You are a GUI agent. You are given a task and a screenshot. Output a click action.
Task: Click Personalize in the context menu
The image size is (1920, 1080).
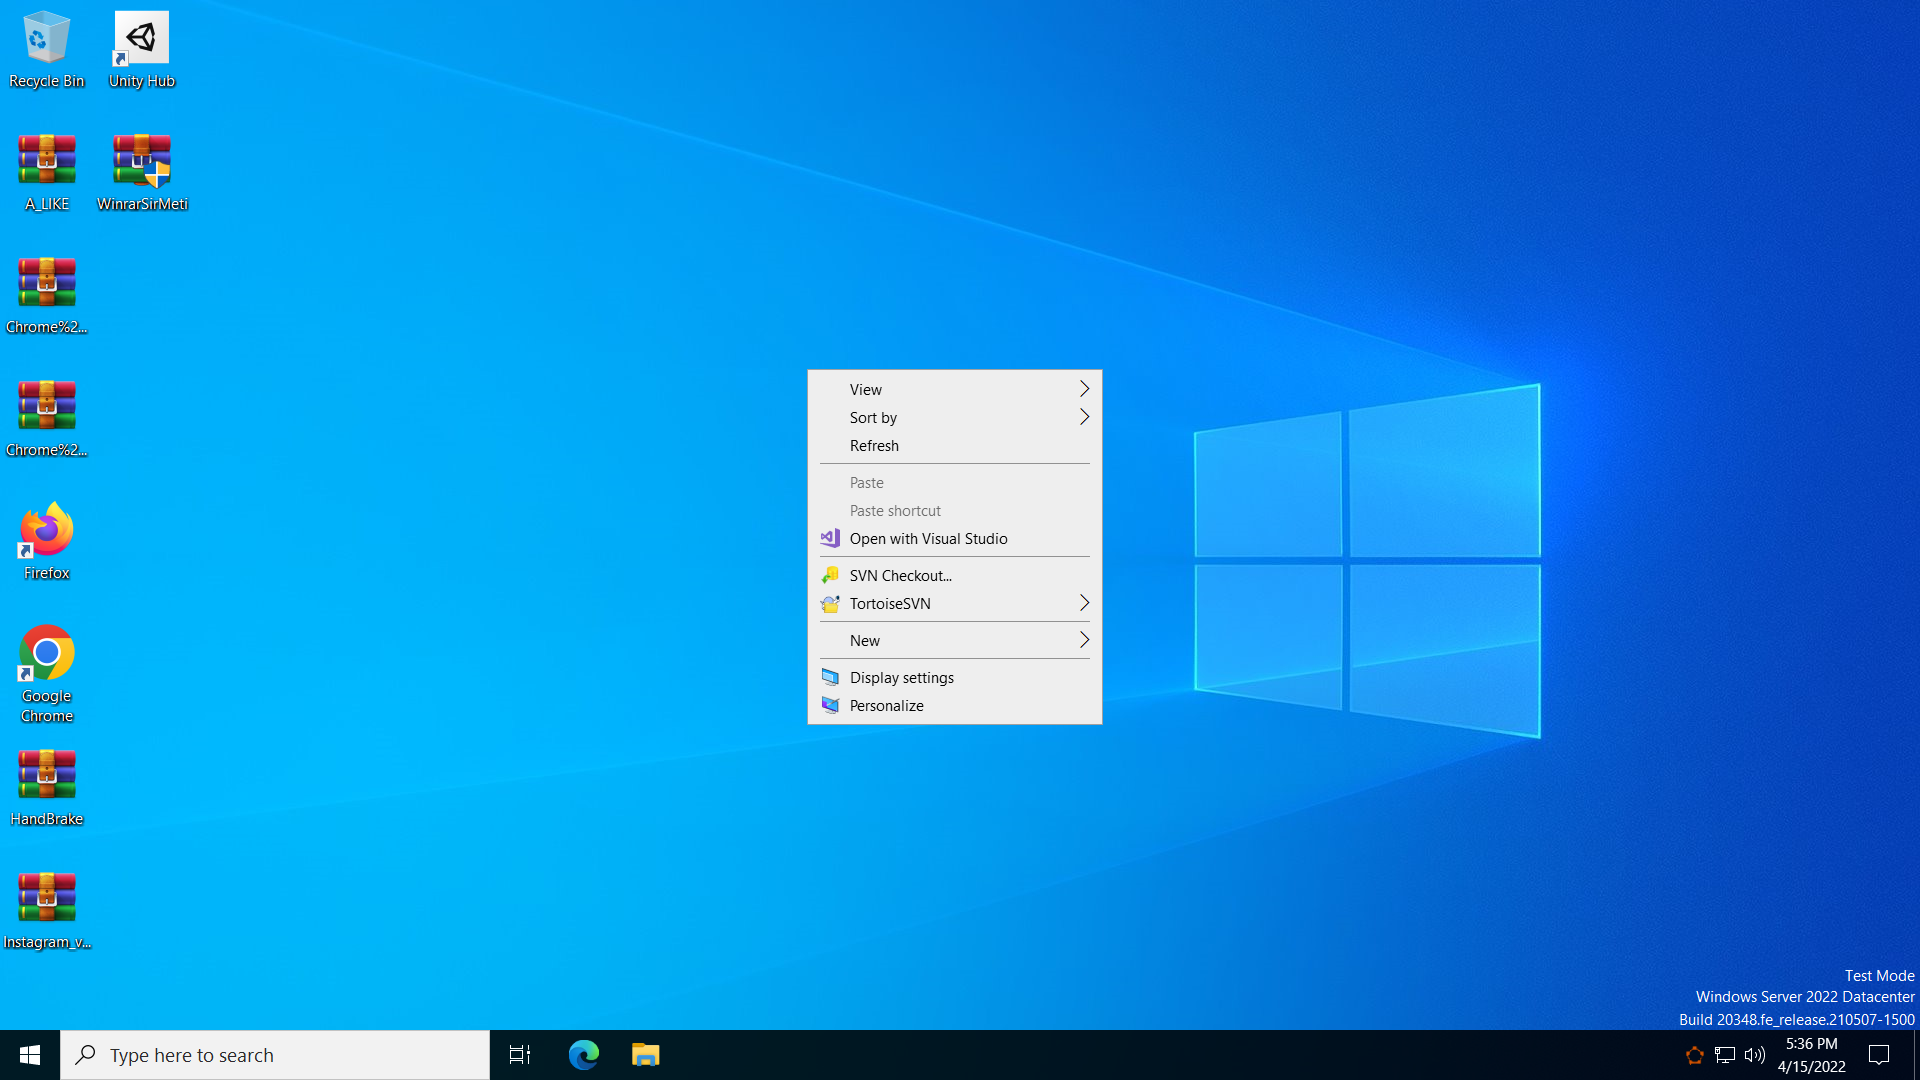[x=886, y=706]
